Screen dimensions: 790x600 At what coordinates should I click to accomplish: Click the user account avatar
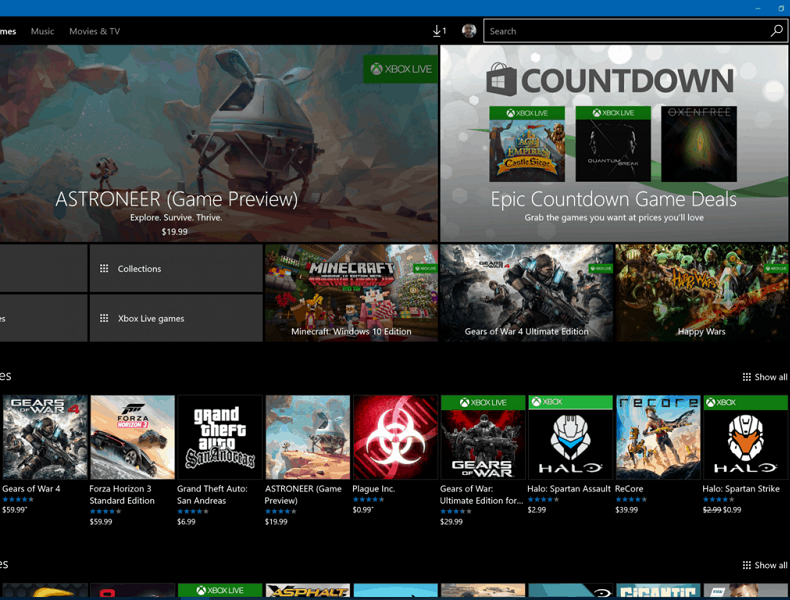468,31
